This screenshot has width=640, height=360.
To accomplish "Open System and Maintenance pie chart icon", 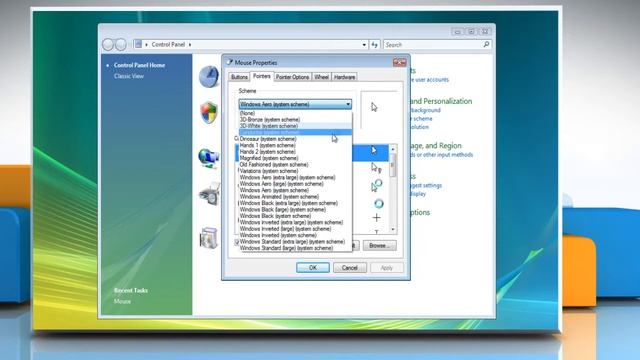I will point(209,77).
